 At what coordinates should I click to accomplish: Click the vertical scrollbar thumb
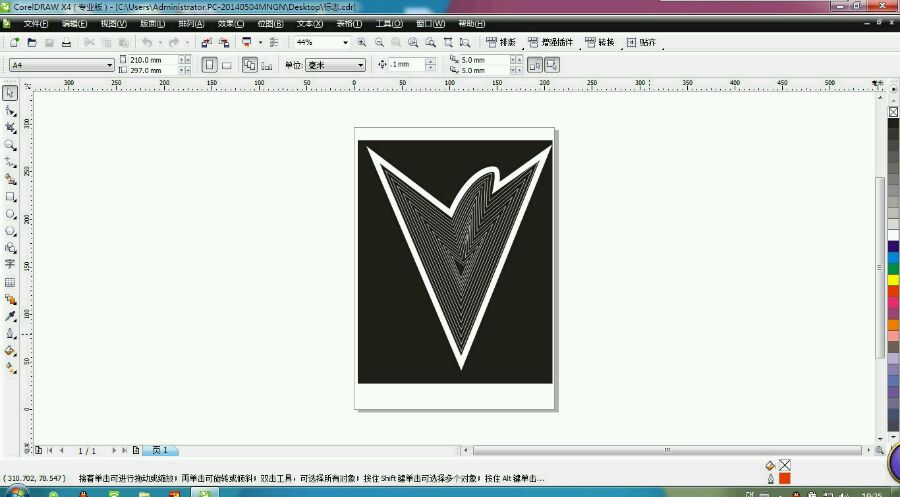coord(879,267)
